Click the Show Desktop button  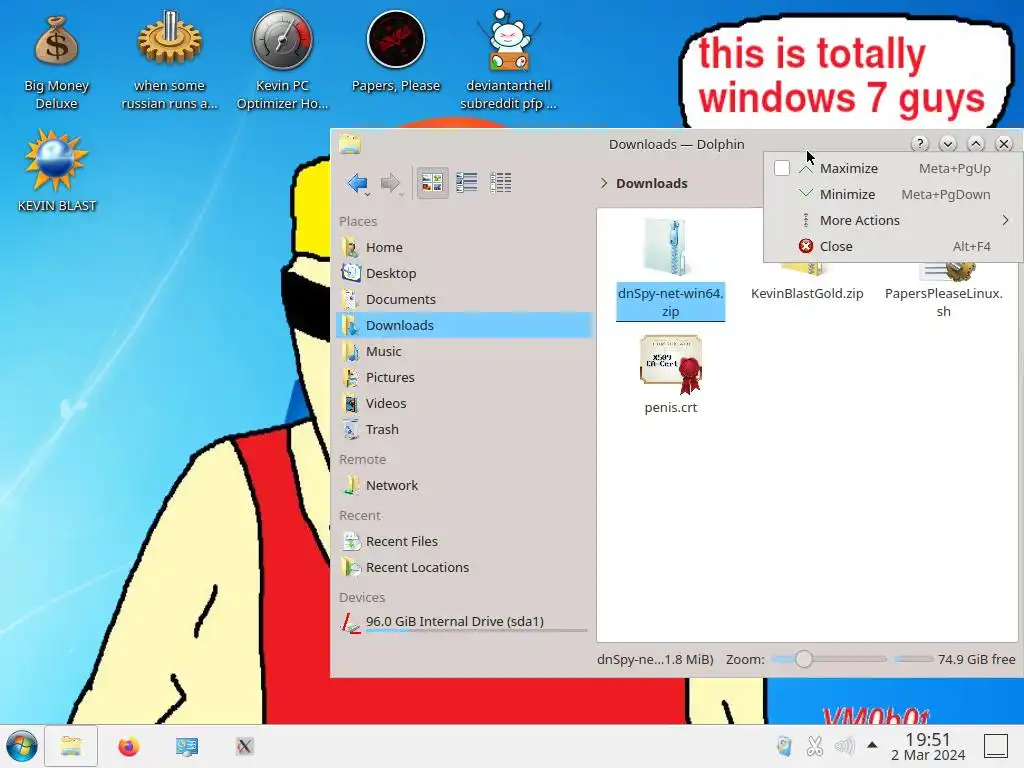997,746
